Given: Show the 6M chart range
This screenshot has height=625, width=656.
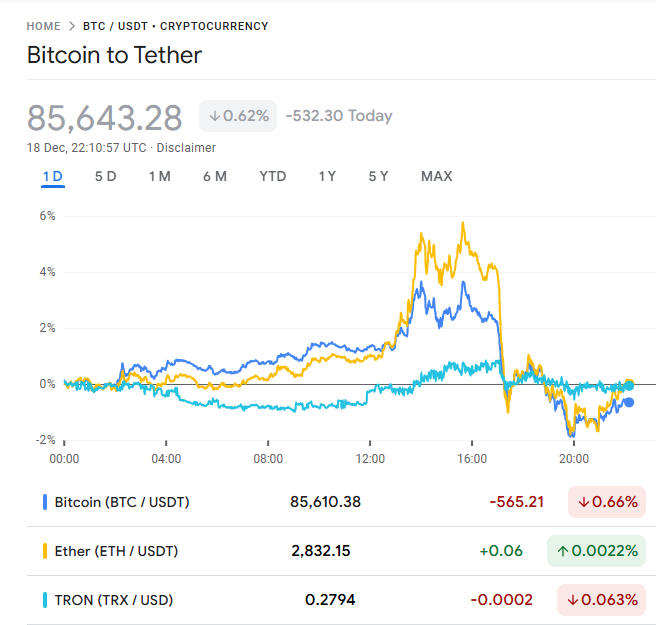Looking at the screenshot, I should click(214, 177).
